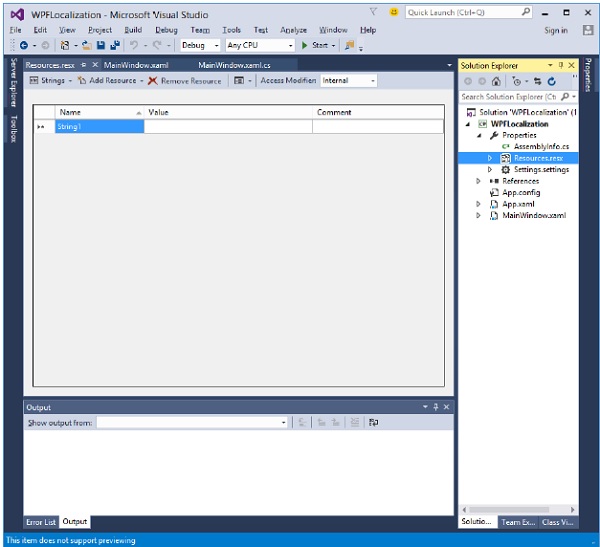This screenshot has width=600, height=547.
Task: Click the Save All toolbar icon
Action: pyautogui.click(x=115, y=46)
